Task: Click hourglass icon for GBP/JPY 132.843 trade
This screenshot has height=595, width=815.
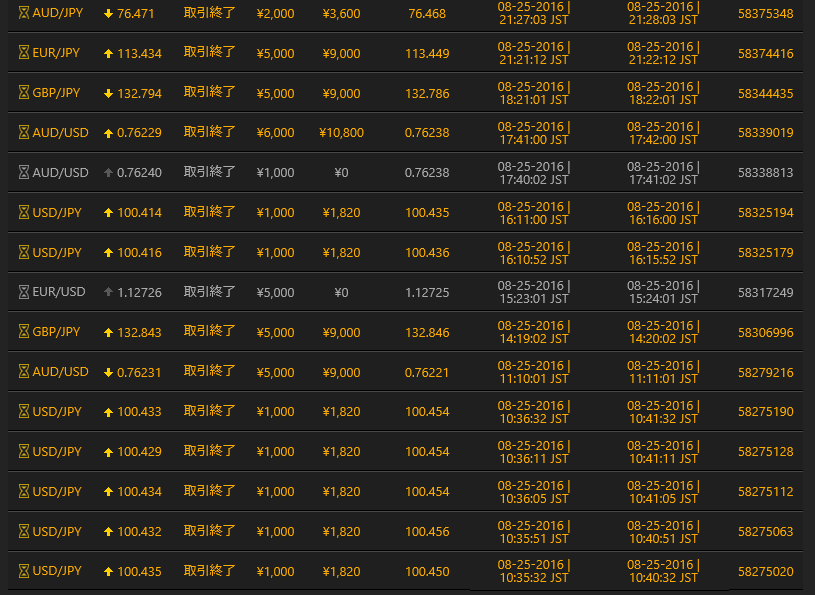Action: tap(25, 332)
